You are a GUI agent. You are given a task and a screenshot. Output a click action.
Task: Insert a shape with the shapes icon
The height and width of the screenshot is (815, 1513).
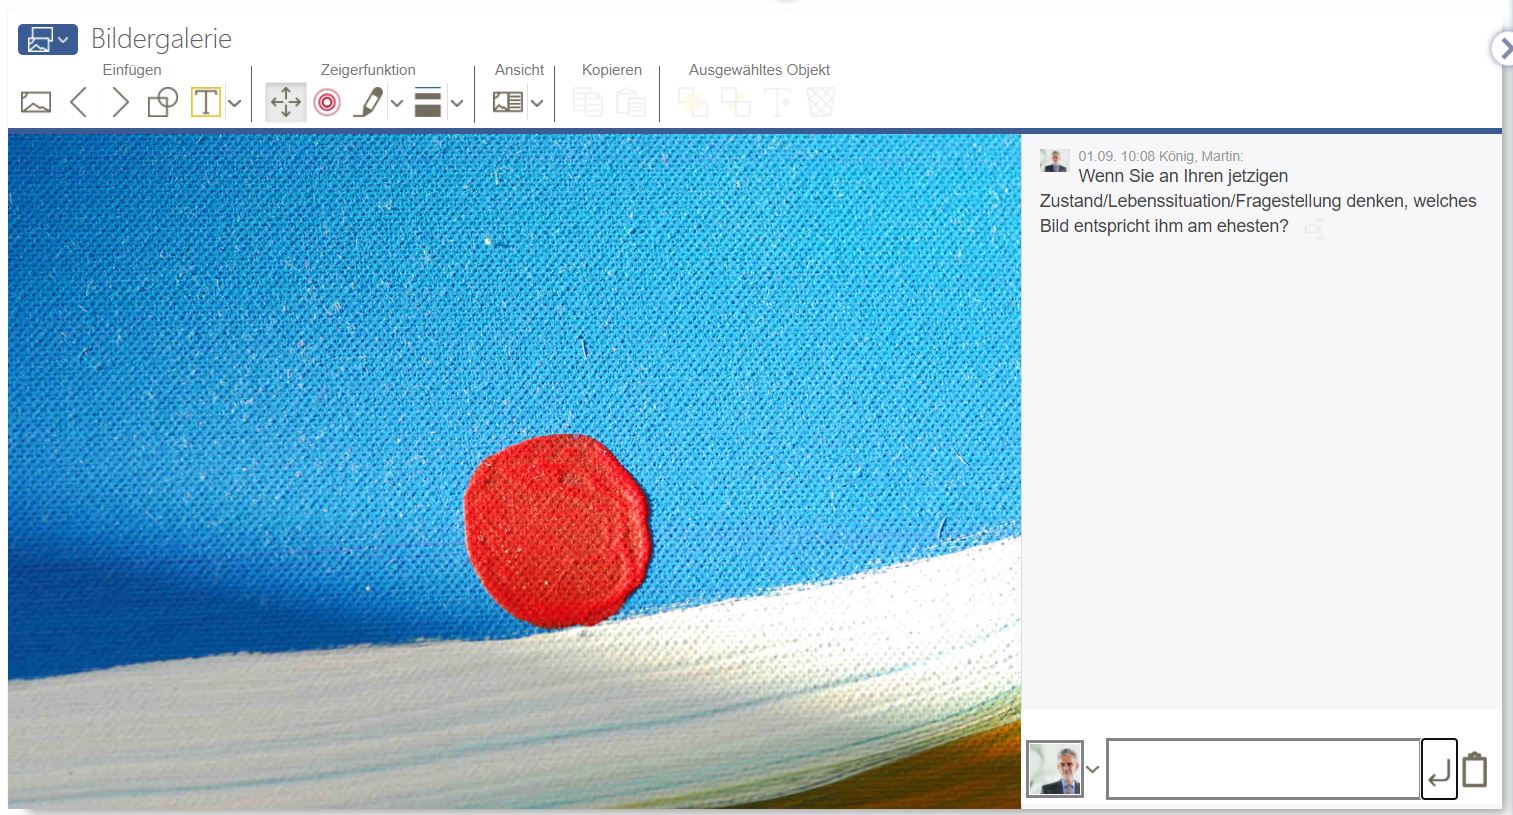click(163, 102)
